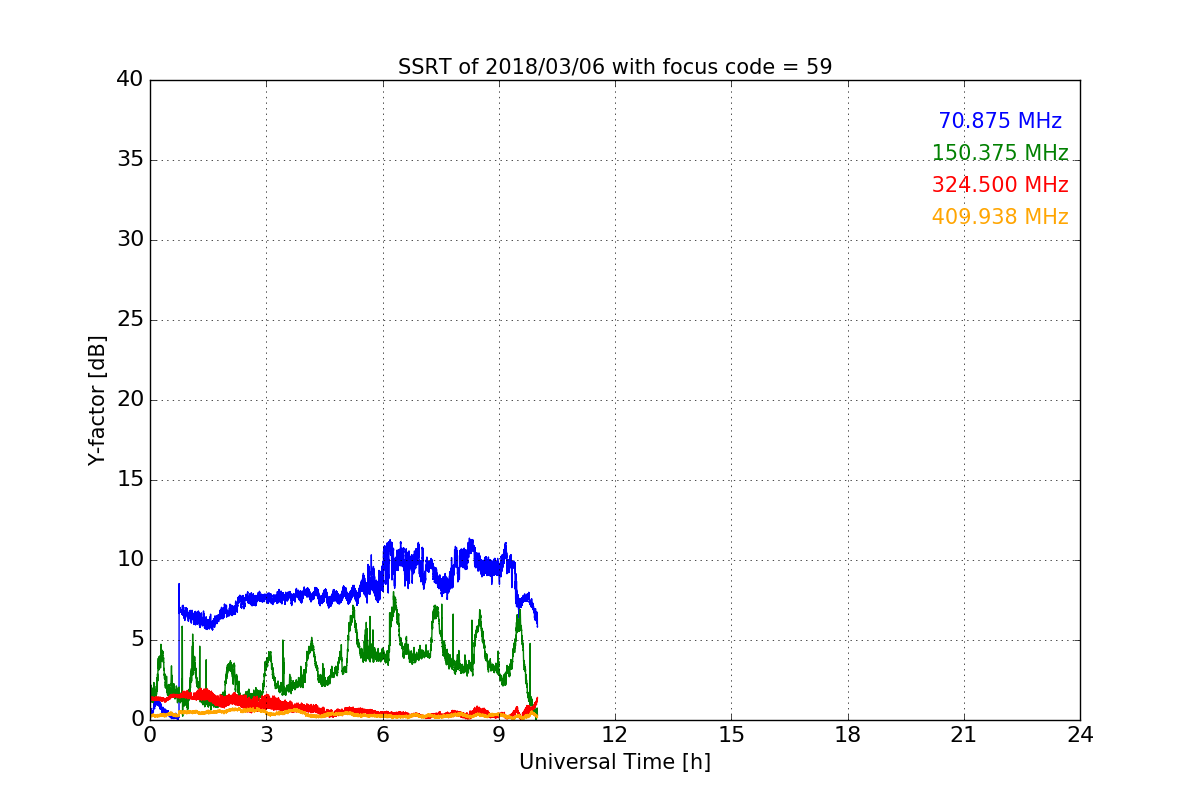Viewport: 1200px width, 800px height.
Task: Select the '150.375 MHz' green legend label
Action: tap(1000, 153)
